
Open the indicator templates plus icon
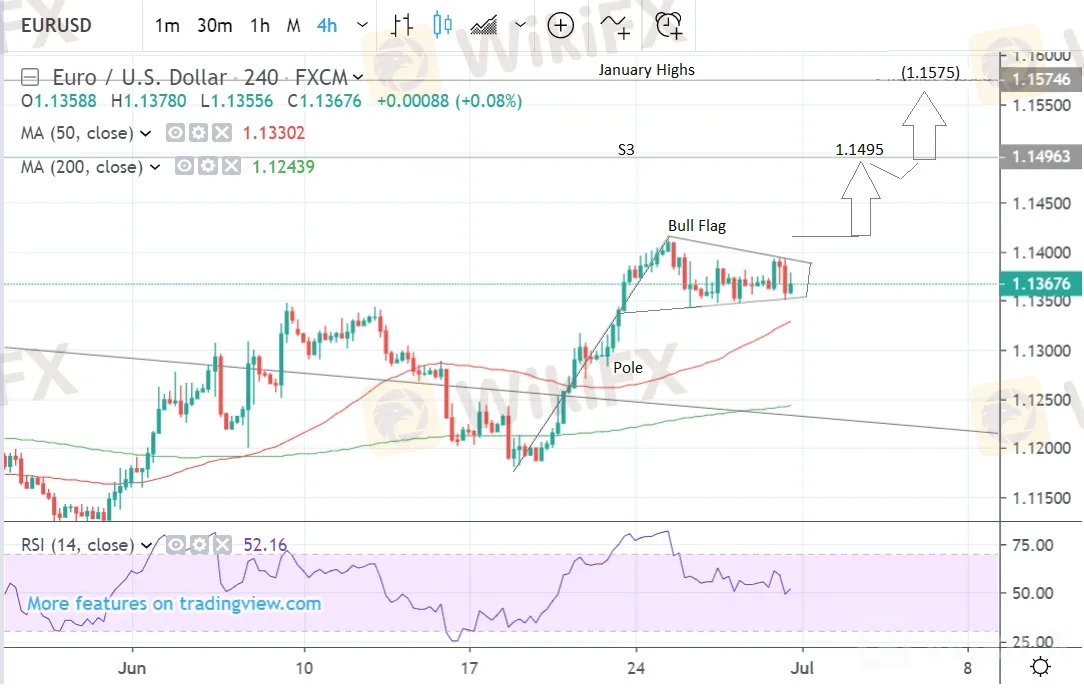tap(613, 25)
